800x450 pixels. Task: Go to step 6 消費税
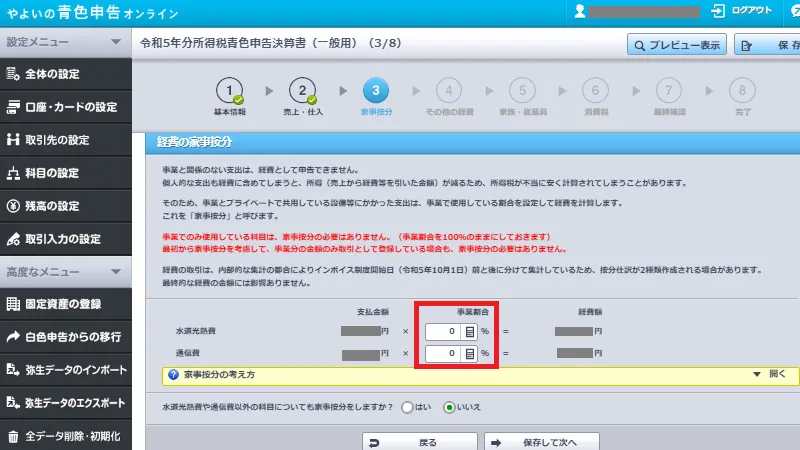coord(596,96)
